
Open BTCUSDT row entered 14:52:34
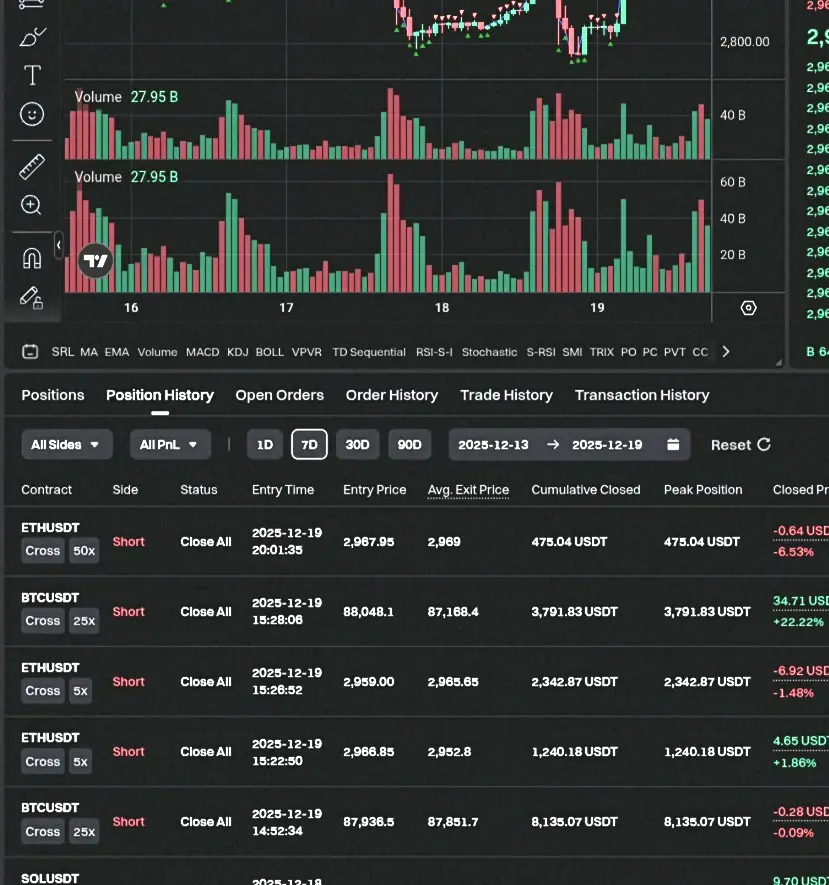point(416,822)
